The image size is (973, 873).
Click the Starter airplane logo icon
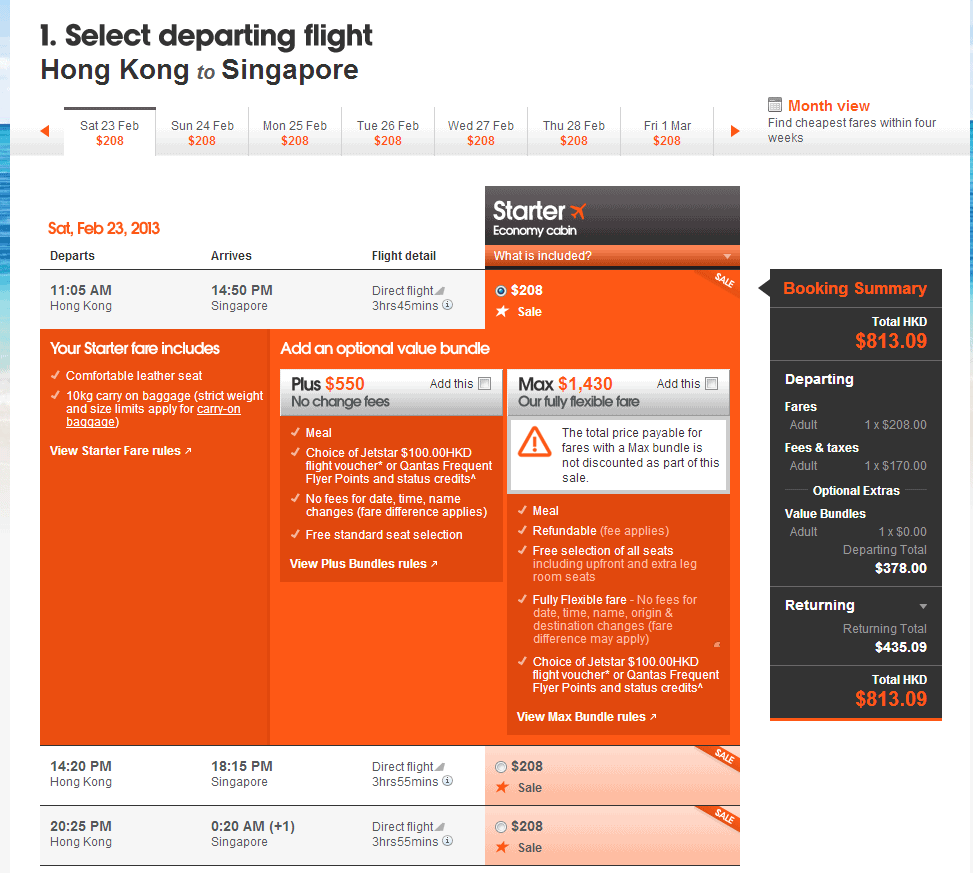pyautogui.click(x=576, y=211)
